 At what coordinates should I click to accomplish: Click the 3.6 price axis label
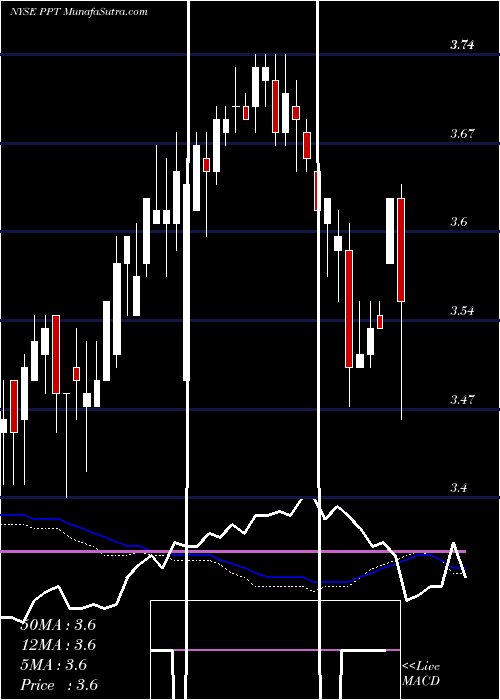tap(460, 221)
